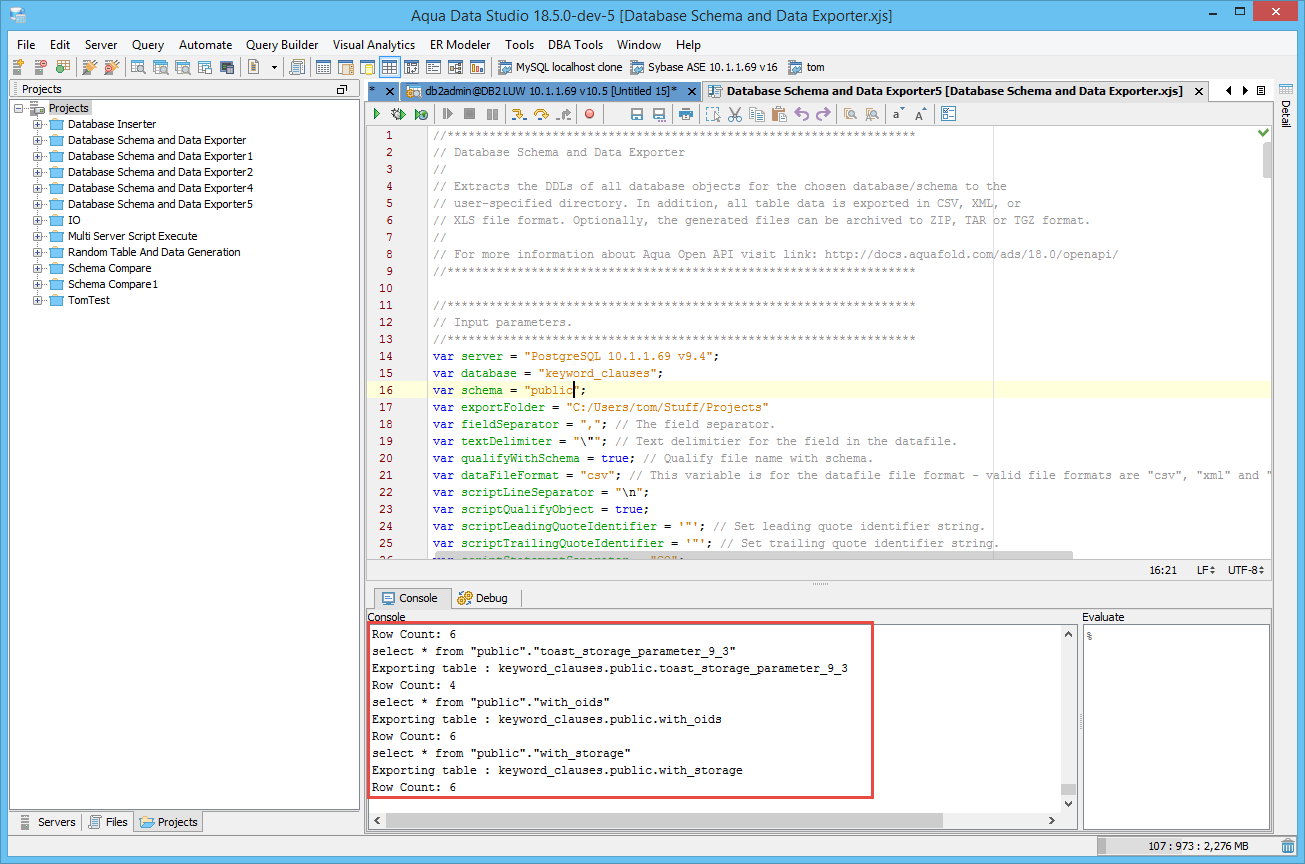Expand the Database Inserter project
This screenshot has height=864, width=1305.
click(x=38, y=124)
